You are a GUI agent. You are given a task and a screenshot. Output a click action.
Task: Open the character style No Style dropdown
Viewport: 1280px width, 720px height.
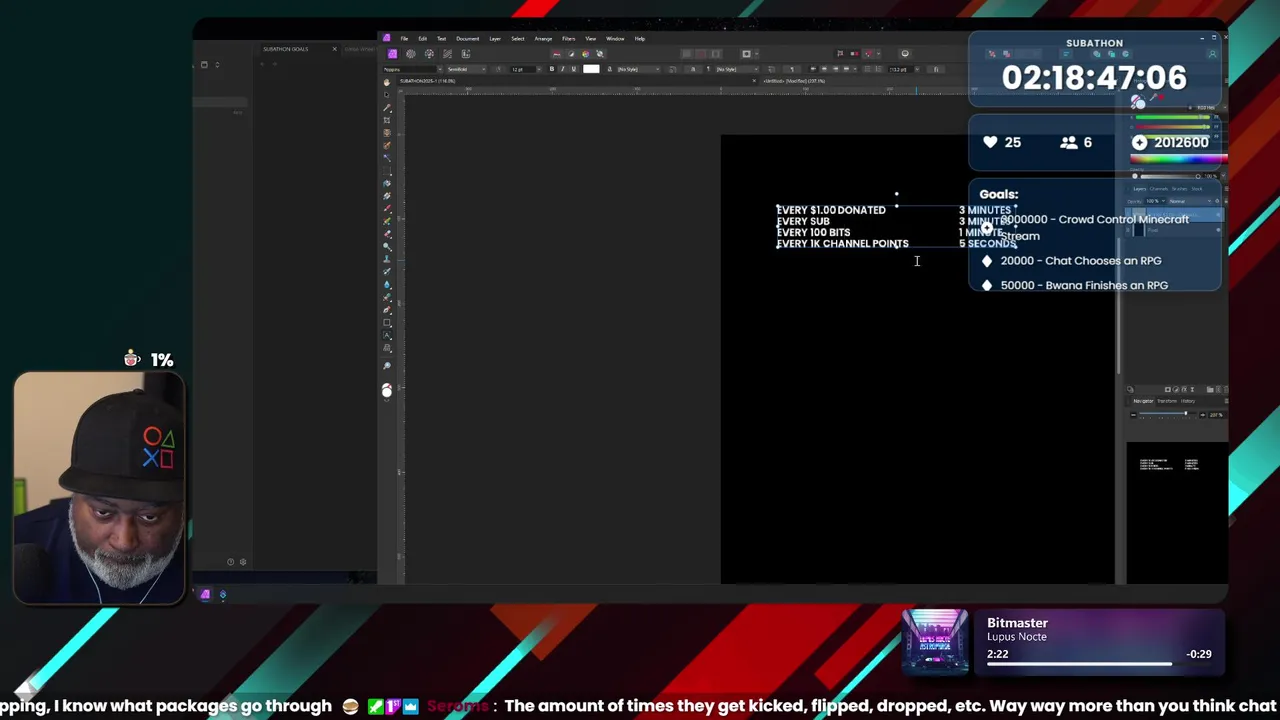639,69
